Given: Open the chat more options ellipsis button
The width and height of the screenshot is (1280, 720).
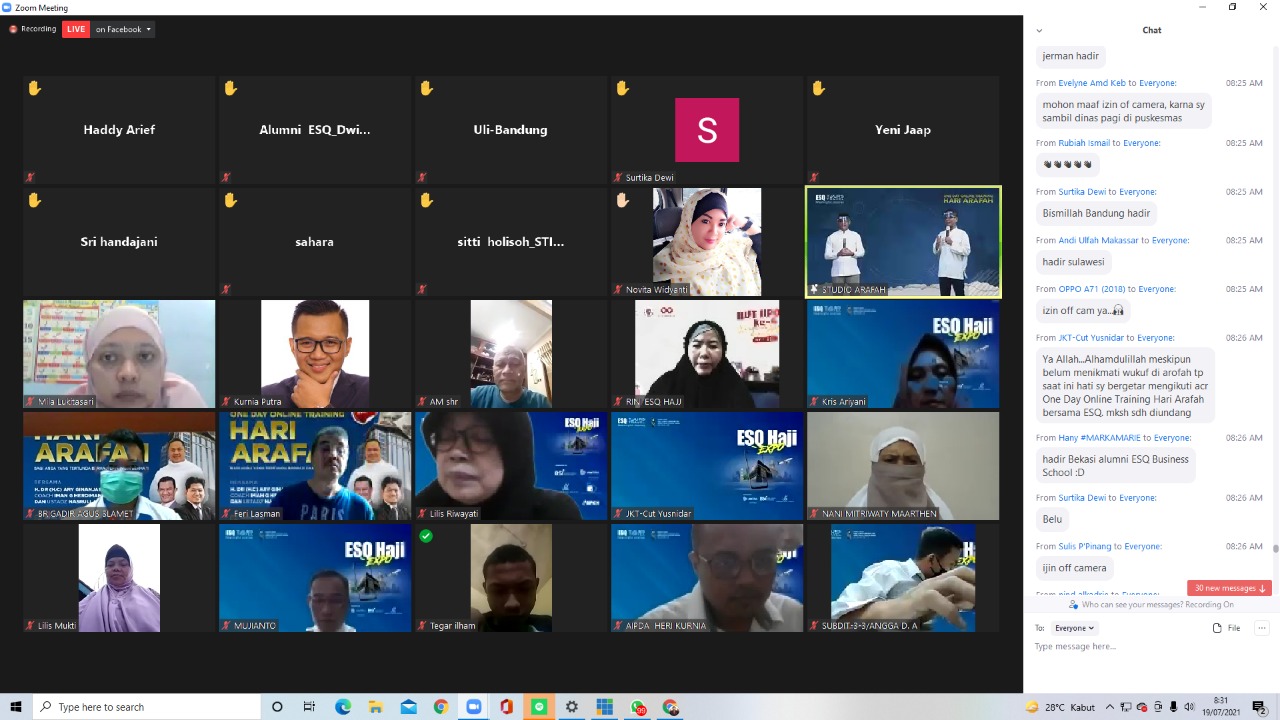Looking at the screenshot, I should (x=1261, y=628).
